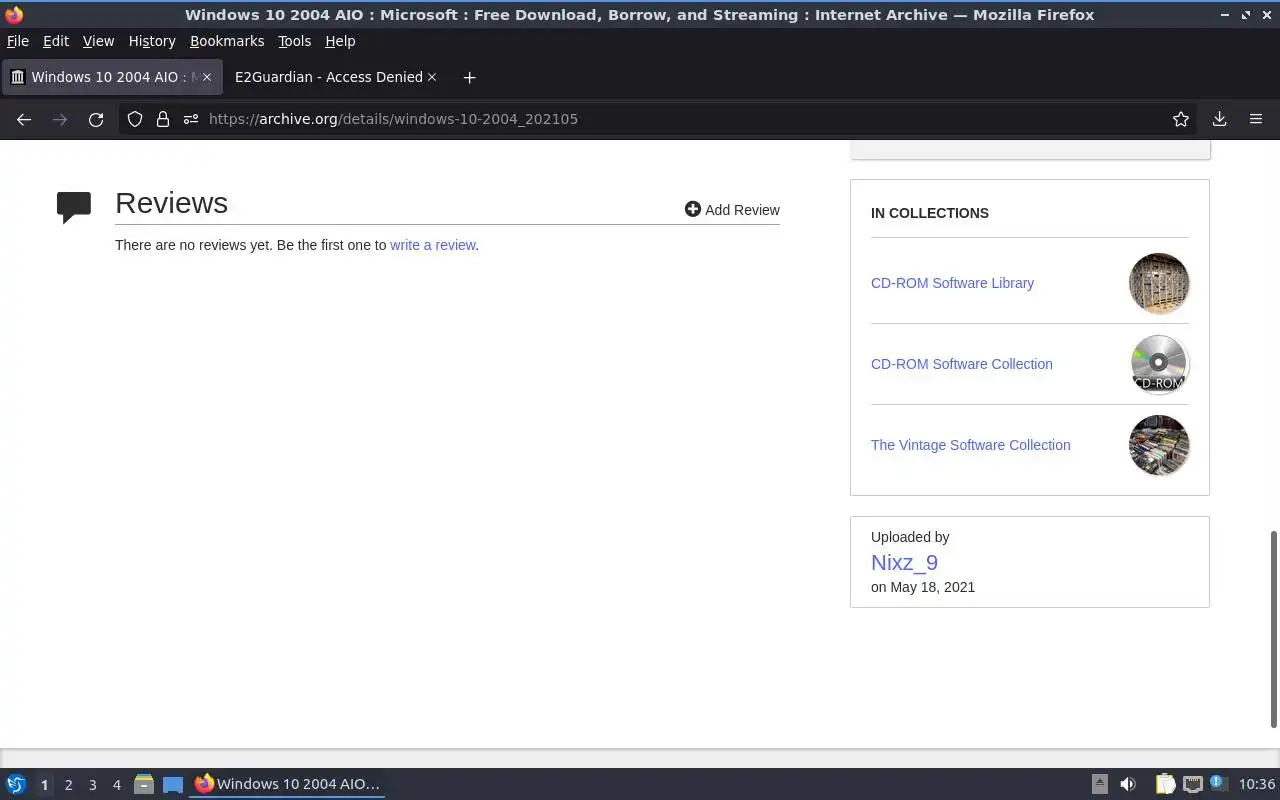The width and height of the screenshot is (1280, 800).
Task: Open The Vintage Software Collection link
Action: tap(970, 445)
